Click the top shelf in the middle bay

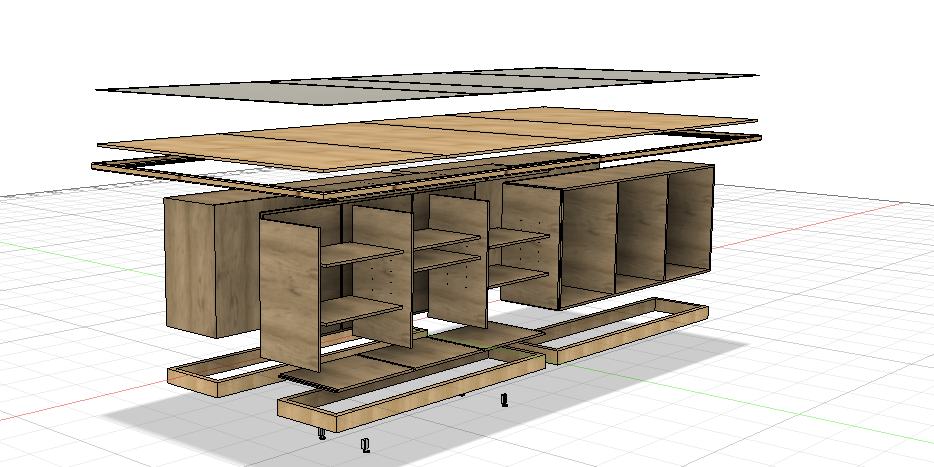point(445,239)
